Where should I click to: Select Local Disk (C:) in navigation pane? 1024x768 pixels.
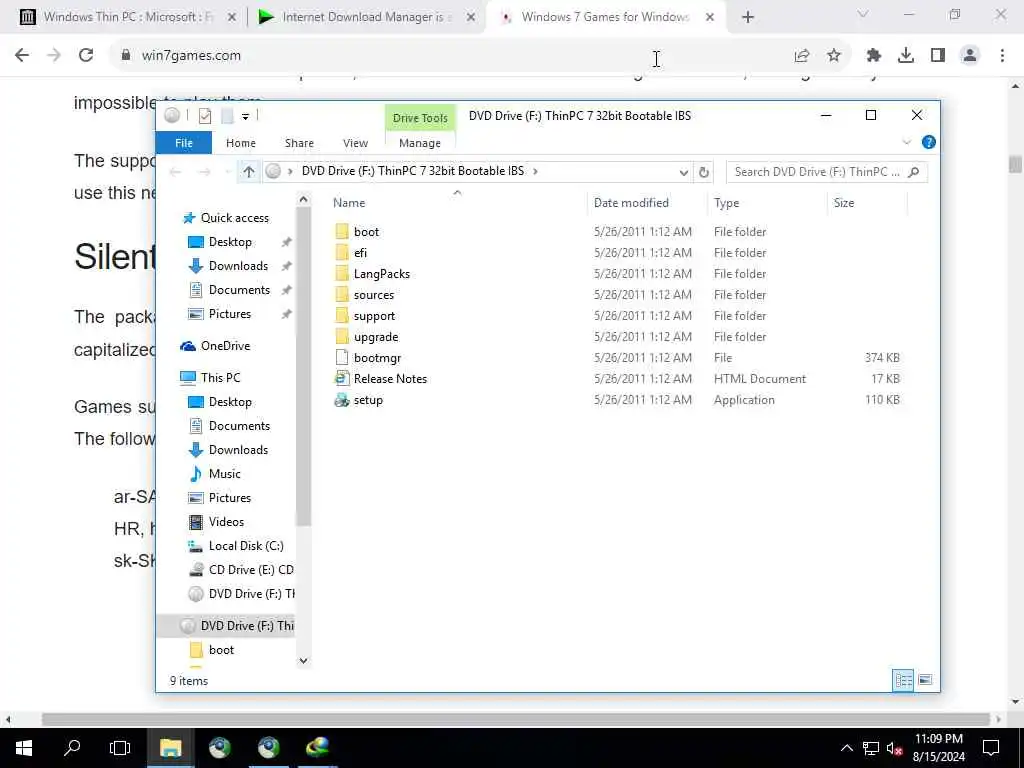[246, 546]
